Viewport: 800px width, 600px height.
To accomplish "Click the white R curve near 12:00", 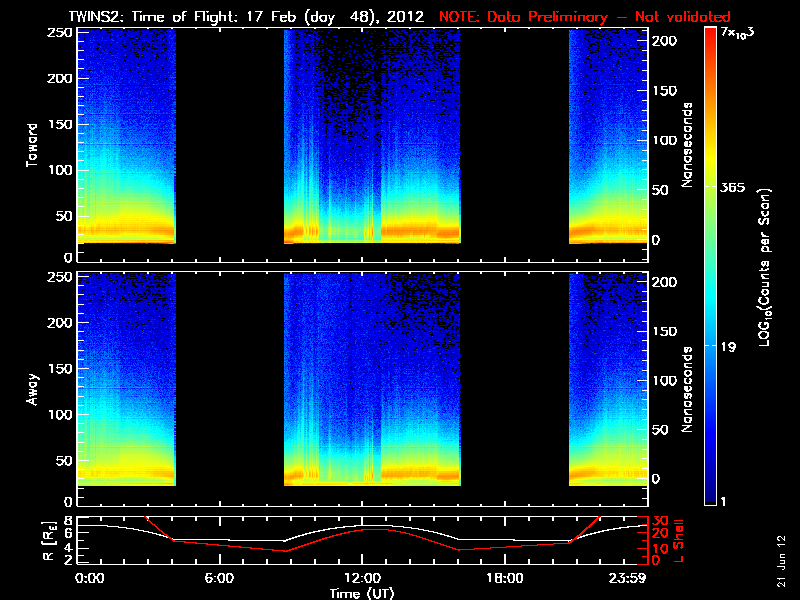I will click(x=362, y=526).
